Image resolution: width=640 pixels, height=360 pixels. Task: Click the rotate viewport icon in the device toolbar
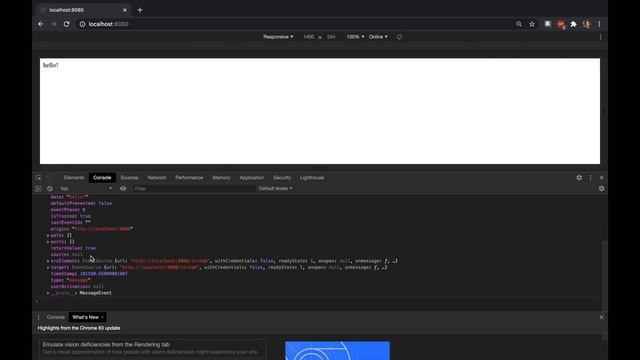[x=400, y=37]
